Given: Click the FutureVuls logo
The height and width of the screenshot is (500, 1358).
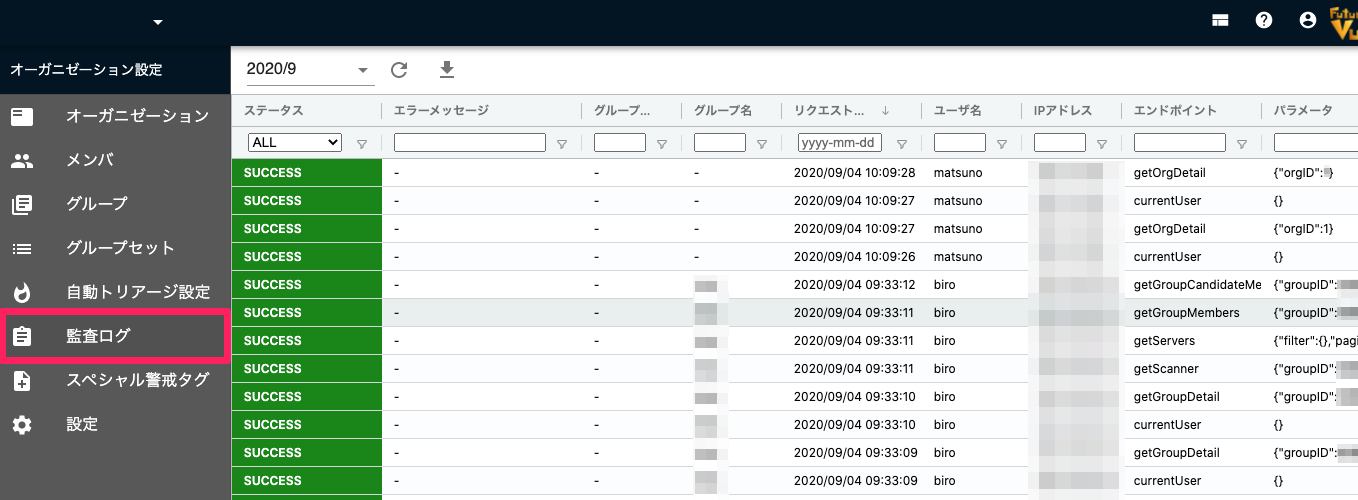Looking at the screenshot, I should (x=1343, y=22).
